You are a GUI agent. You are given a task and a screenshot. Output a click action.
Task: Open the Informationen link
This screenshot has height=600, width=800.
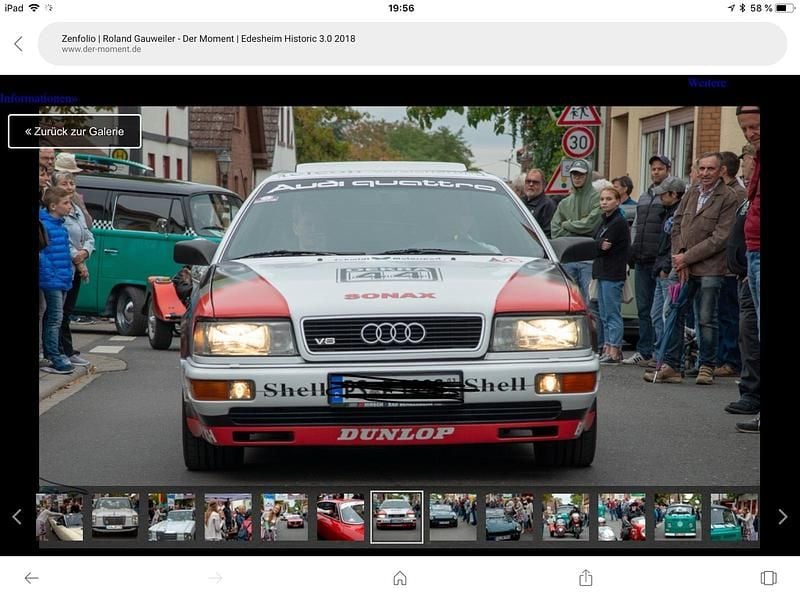pyautogui.click(x=38, y=99)
